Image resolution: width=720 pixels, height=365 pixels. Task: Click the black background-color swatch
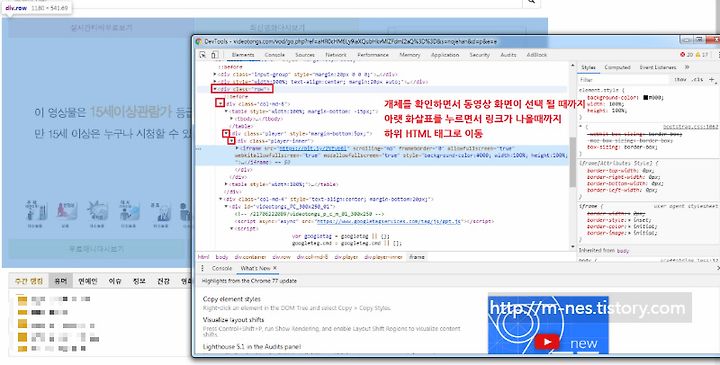point(646,97)
